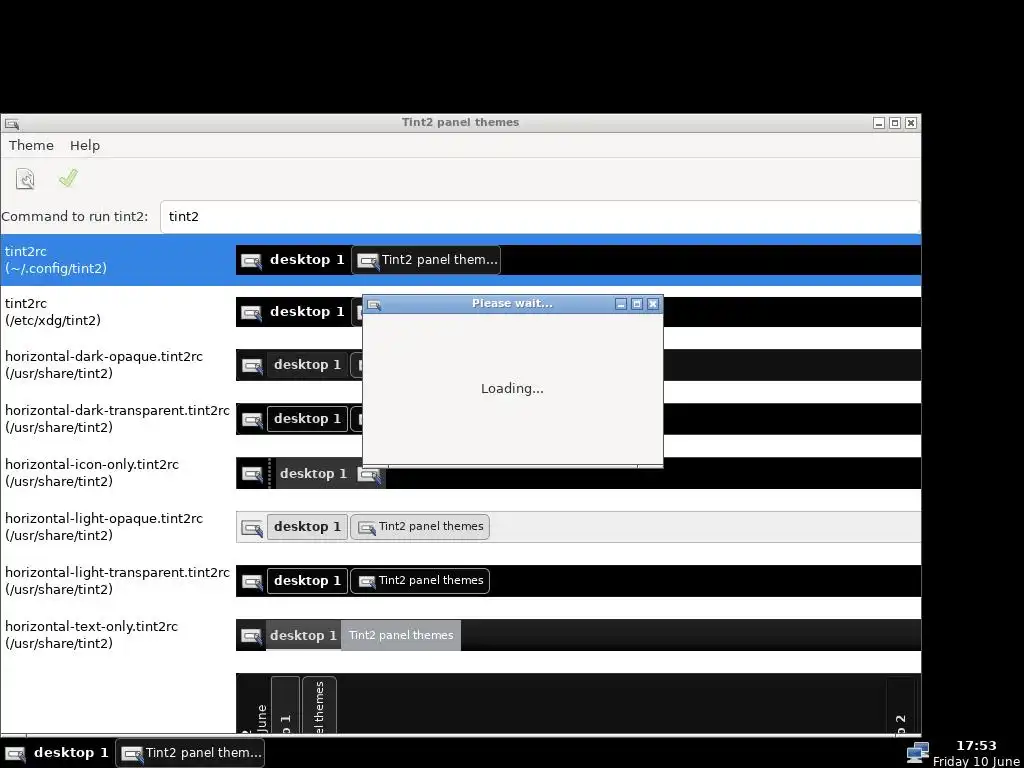
Task: Open the Help menu
Action: [85, 145]
